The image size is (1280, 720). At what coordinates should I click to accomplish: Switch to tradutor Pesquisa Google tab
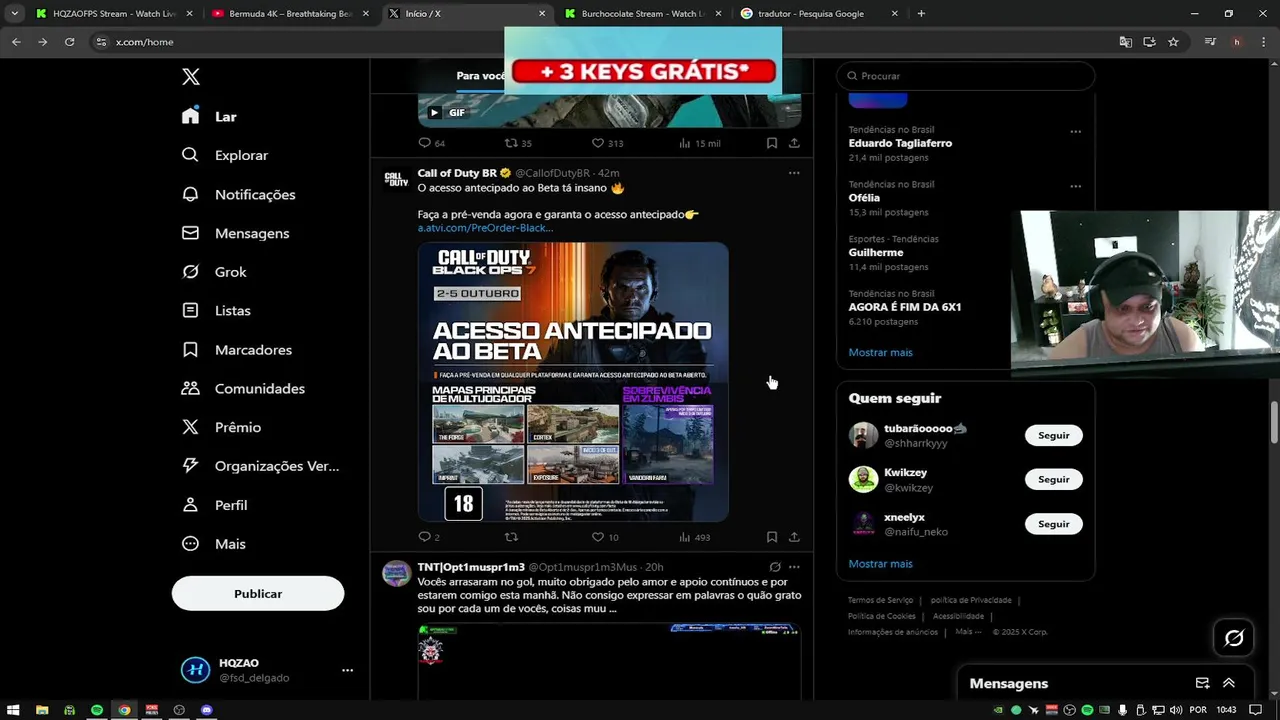point(819,14)
